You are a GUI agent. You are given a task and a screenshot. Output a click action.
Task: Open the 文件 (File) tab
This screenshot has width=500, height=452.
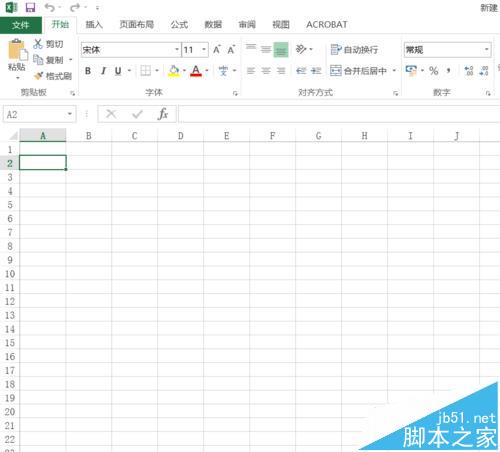tap(21, 25)
